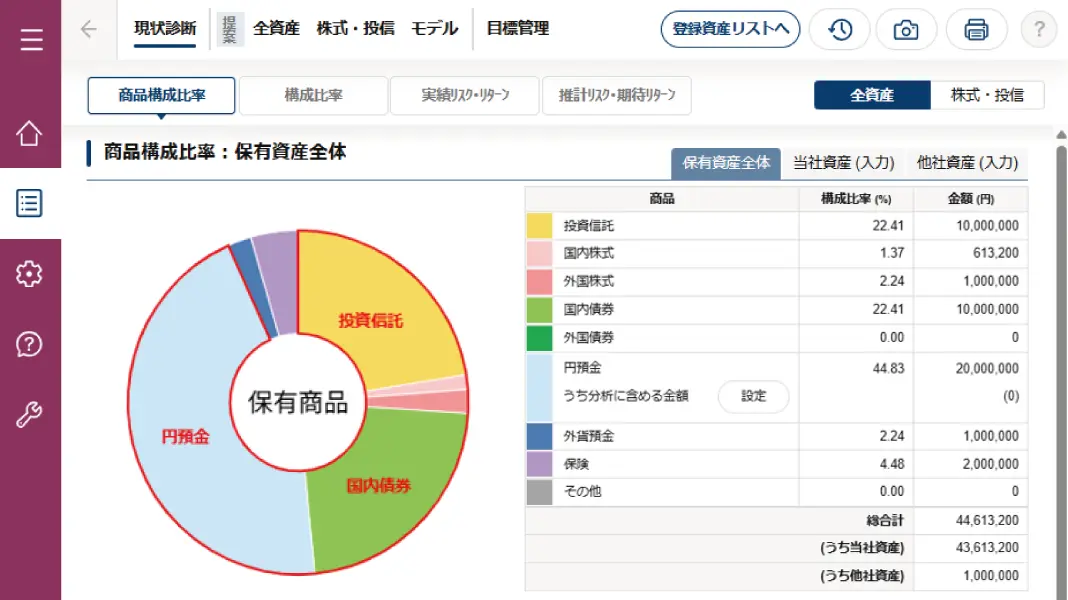Select the 株式・投信 menu item in the top bar
The image size is (1068, 600).
[x=355, y=29]
